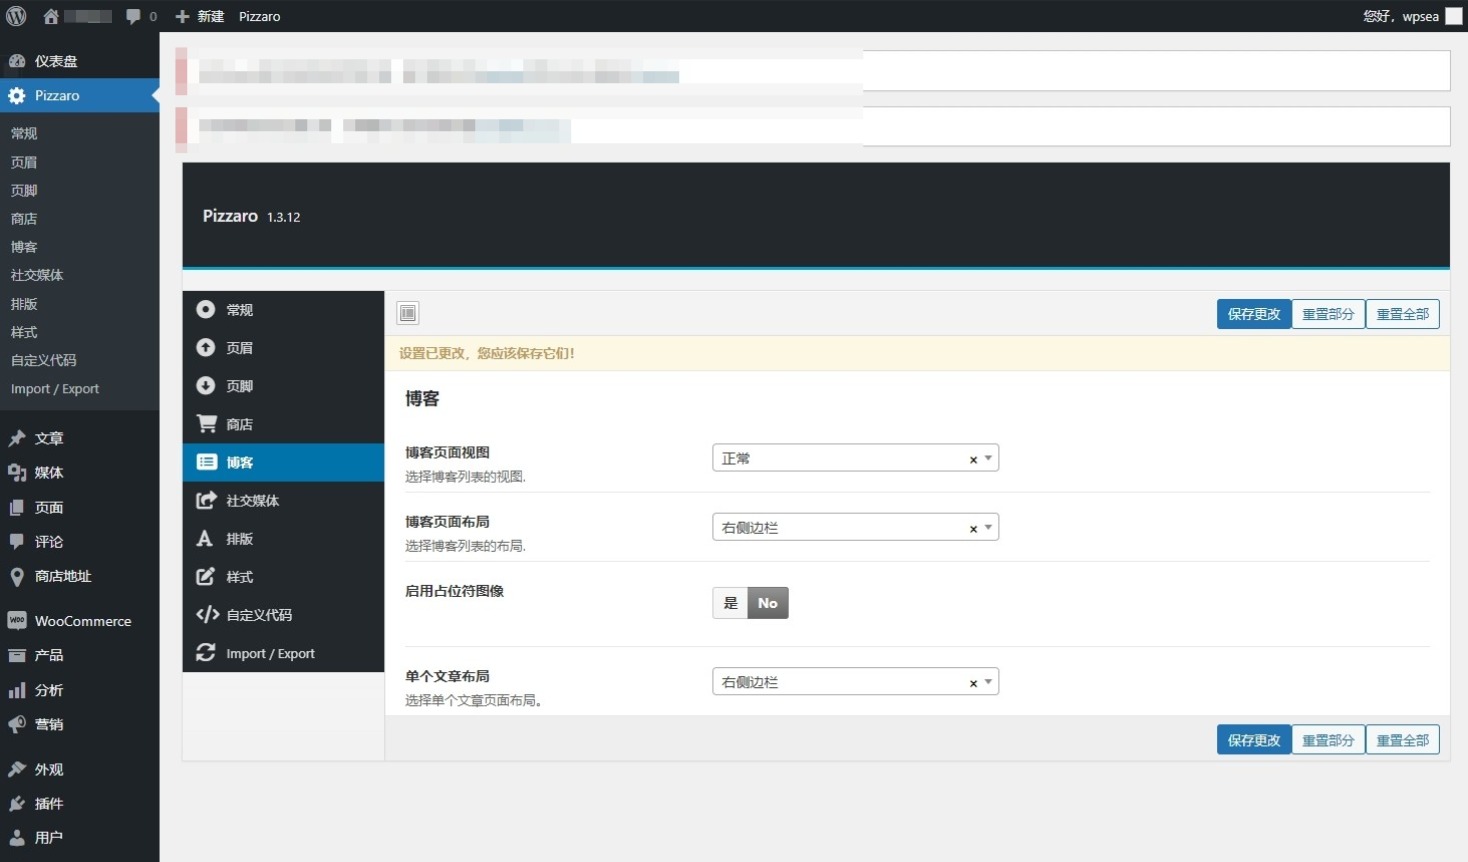Image resolution: width=1468 pixels, height=862 pixels.
Task: Set 启用占位符图像 to No
Action: (768, 603)
